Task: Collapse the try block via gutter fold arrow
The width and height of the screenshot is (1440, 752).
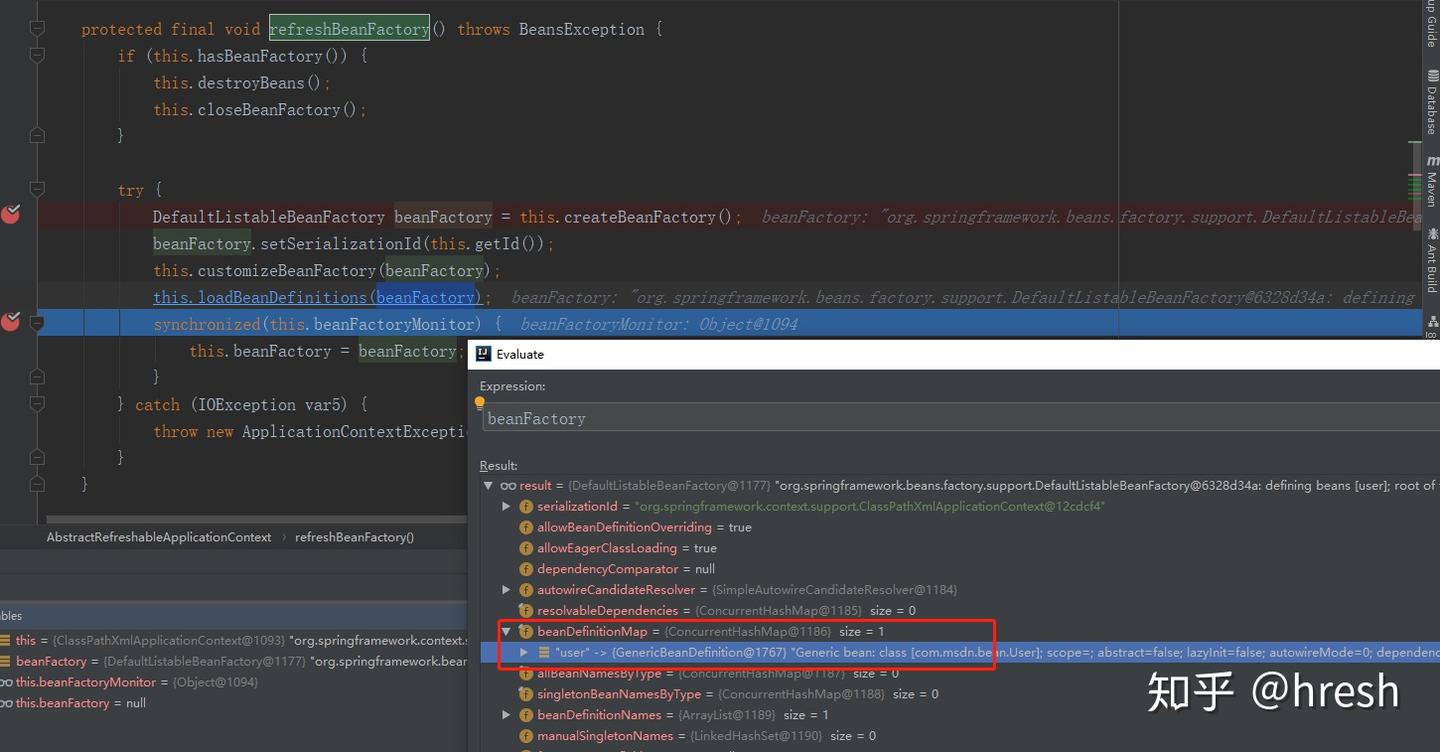Action: click(x=36, y=187)
